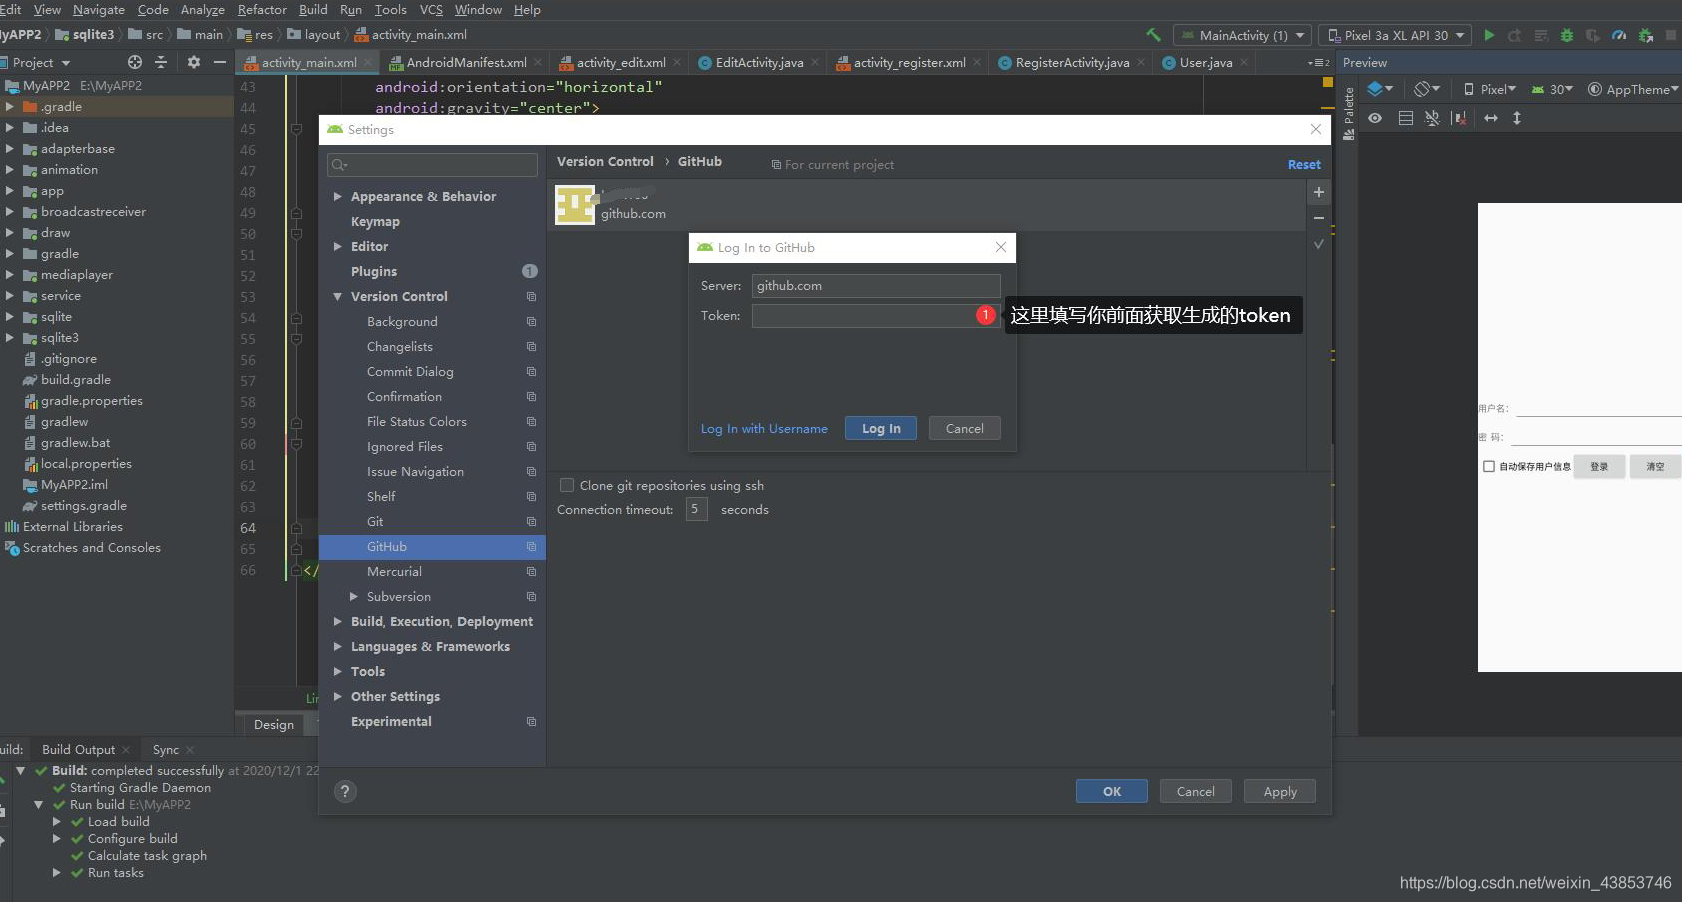
Task: Switch to the RegisterActivity.java tab
Action: [x=1071, y=62]
